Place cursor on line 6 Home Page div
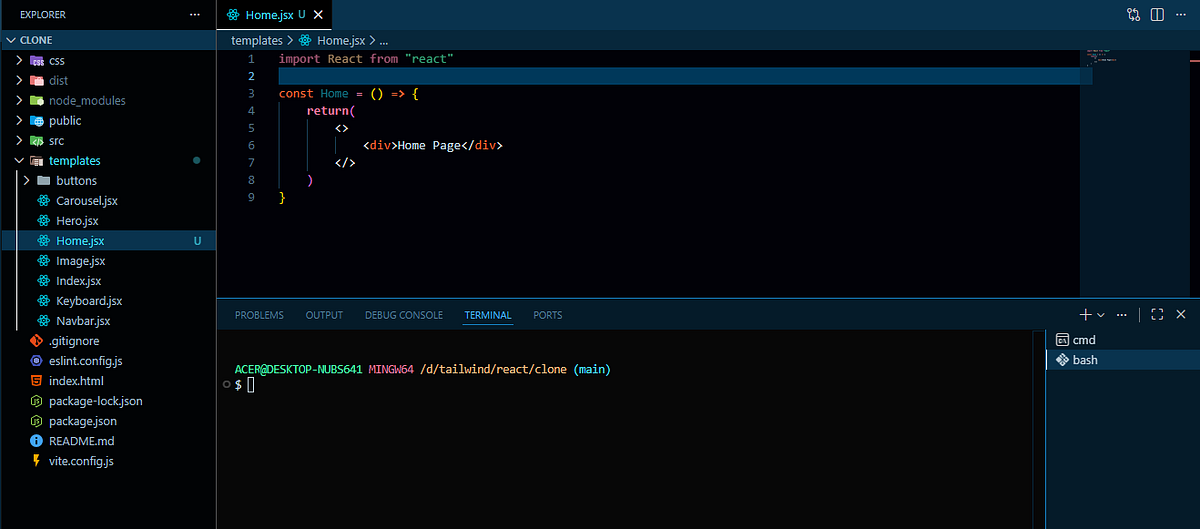The width and height of the screenshot is (1200, 529). pos(432,145)
